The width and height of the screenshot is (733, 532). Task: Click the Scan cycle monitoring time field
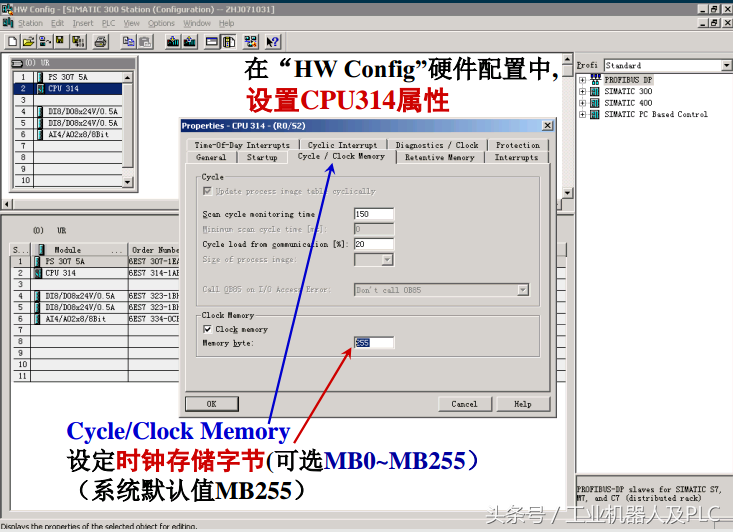pos(374,214)
